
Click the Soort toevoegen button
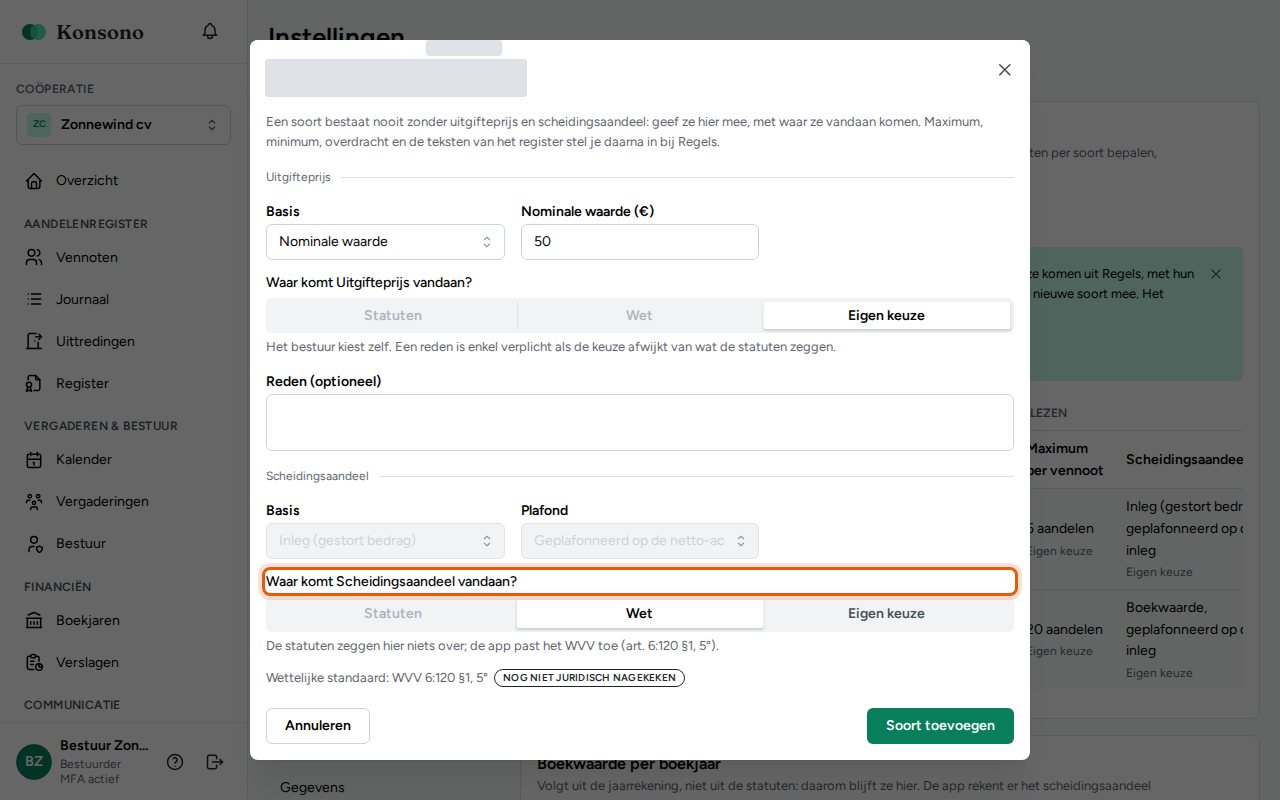click(x=940, y=726)
